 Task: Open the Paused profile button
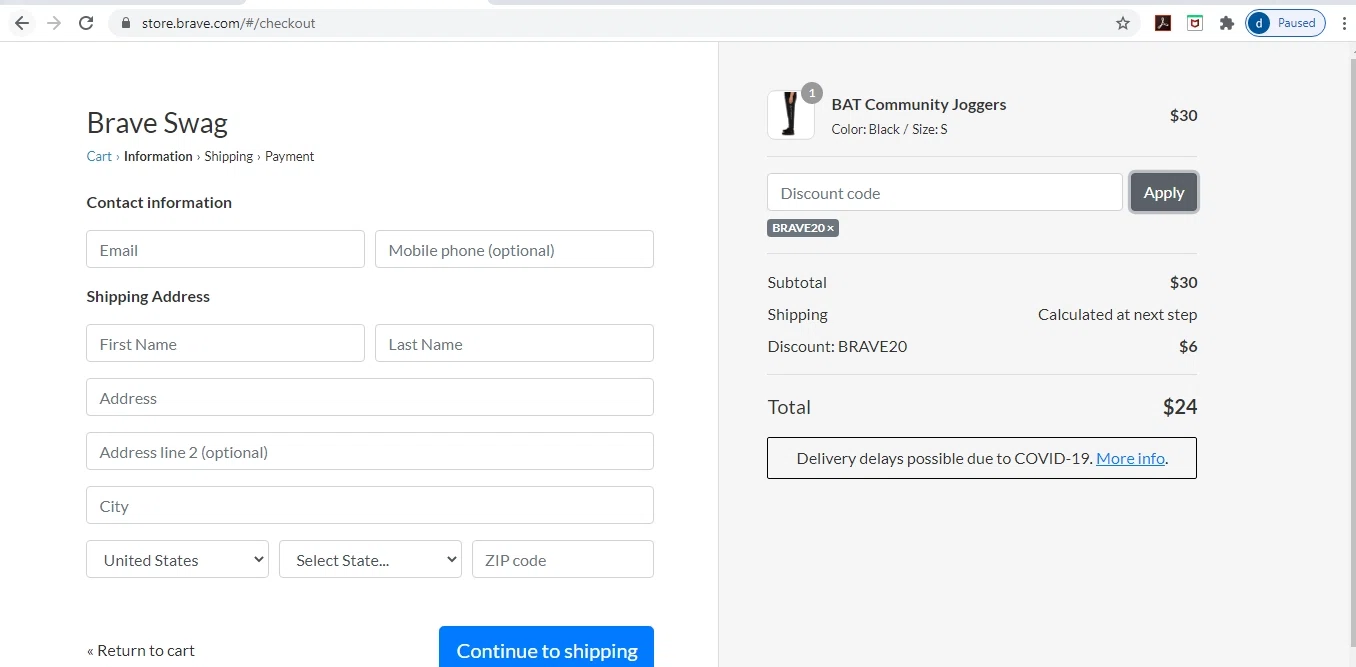pyautogui.click(x=1286, y=23)
